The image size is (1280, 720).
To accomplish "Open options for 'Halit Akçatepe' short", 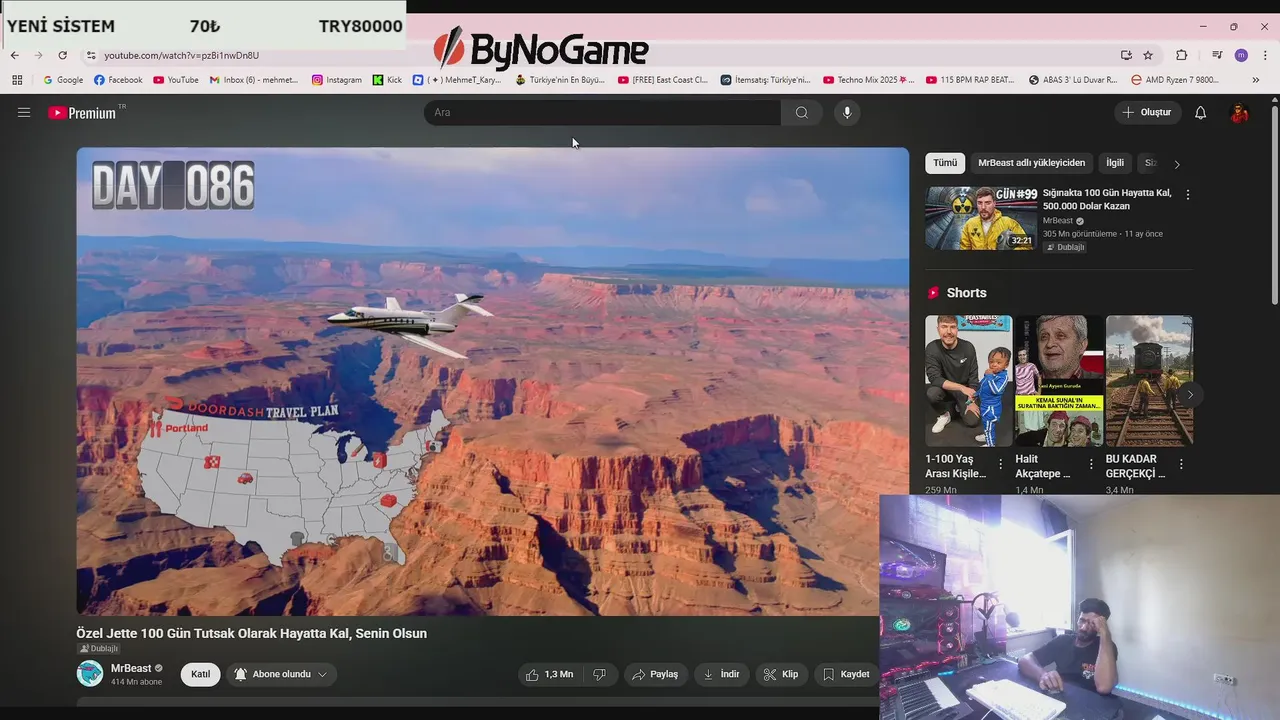I will tap(1091, 464).
